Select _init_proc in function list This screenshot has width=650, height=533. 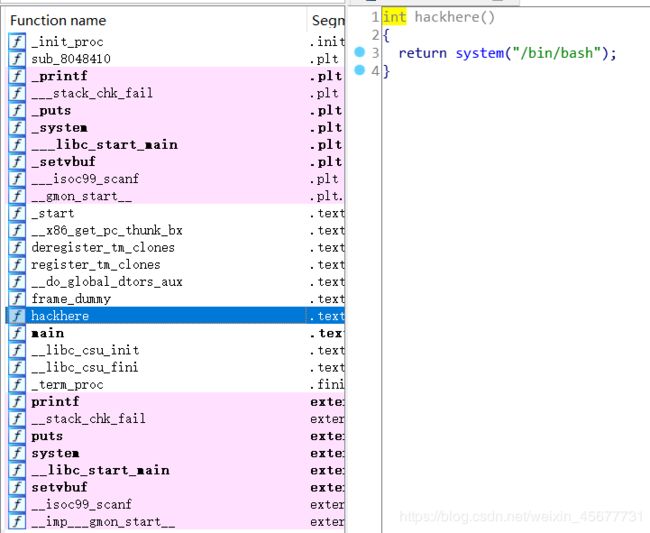point(176,41)
